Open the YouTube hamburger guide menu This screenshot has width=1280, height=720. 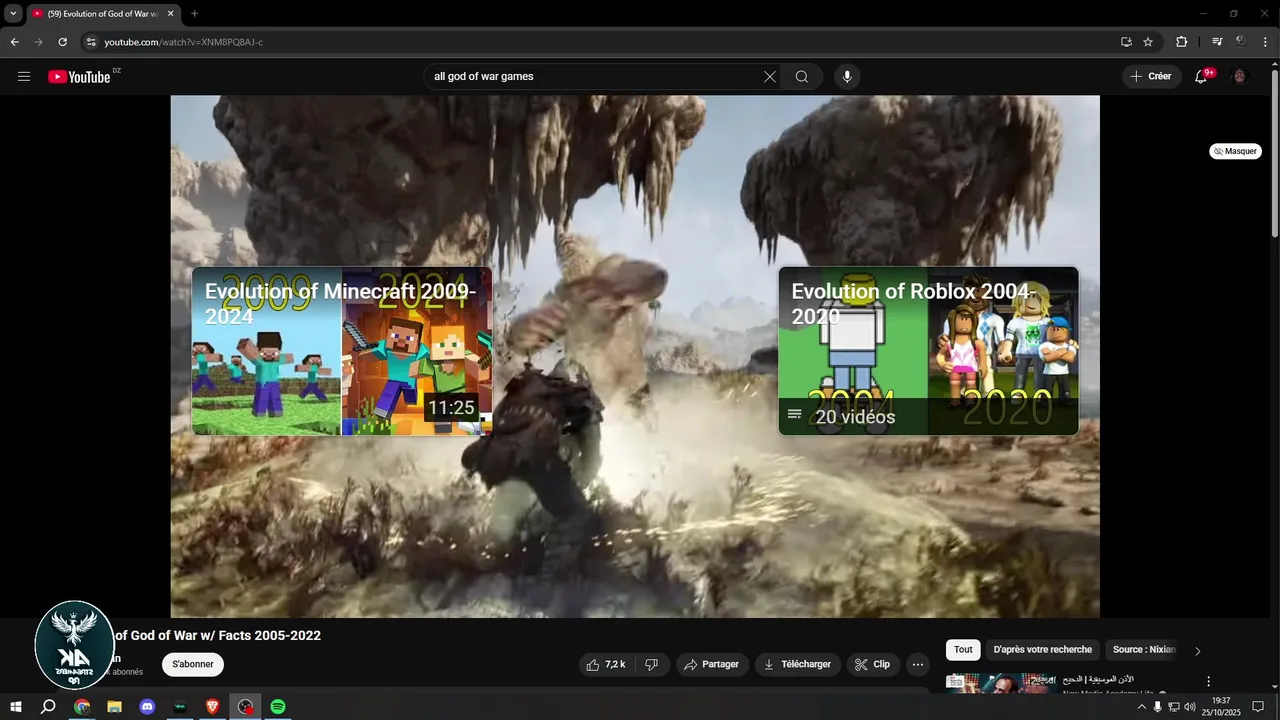[24, 77]
